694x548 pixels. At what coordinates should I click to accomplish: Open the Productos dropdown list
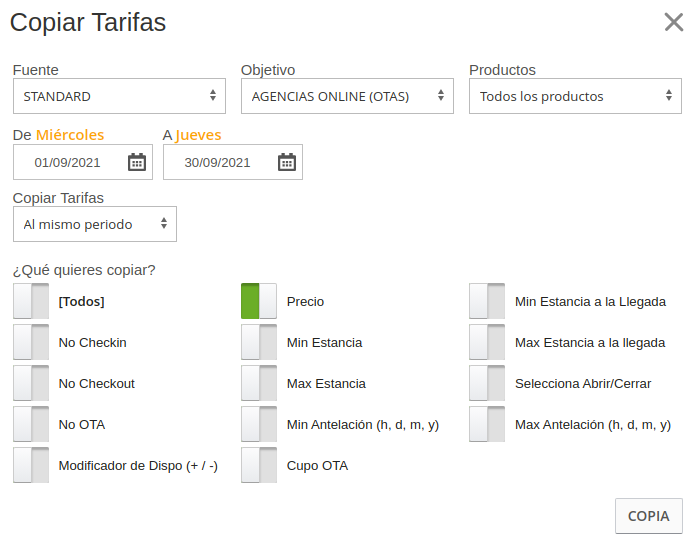click(x=575, y=96)
